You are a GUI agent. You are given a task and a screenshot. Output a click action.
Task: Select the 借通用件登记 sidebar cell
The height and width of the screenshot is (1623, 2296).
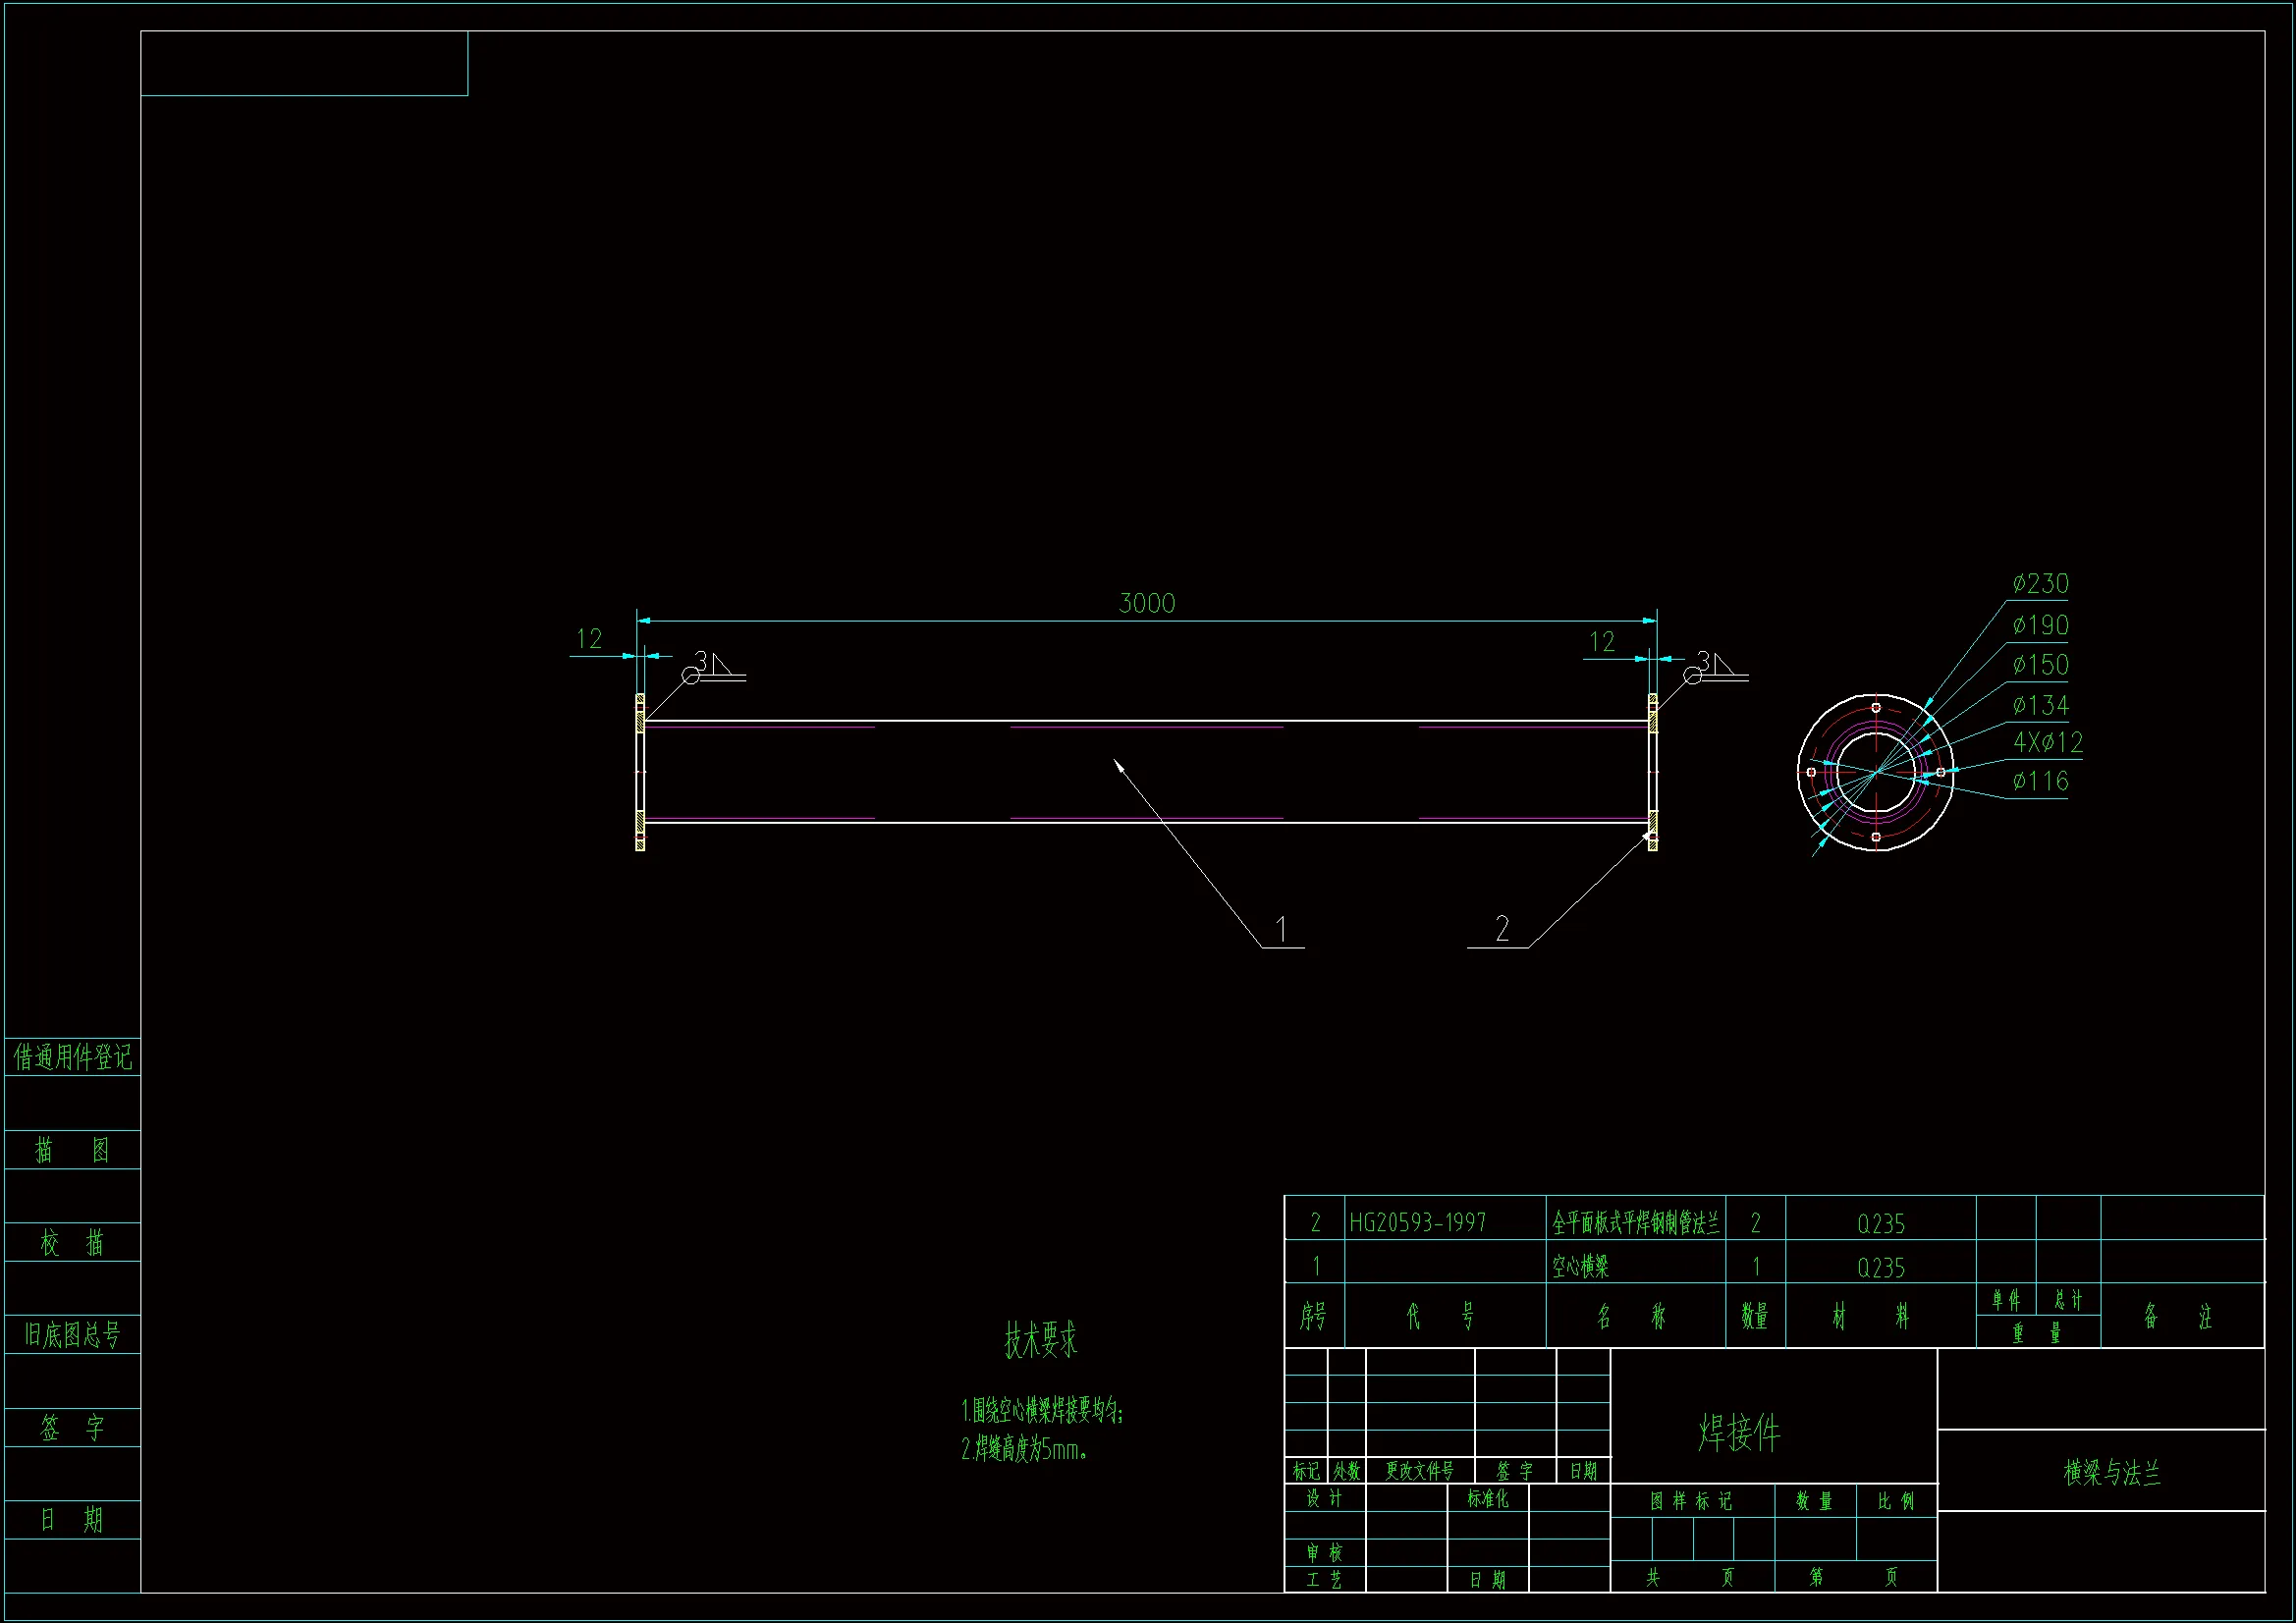[72, 1057]
